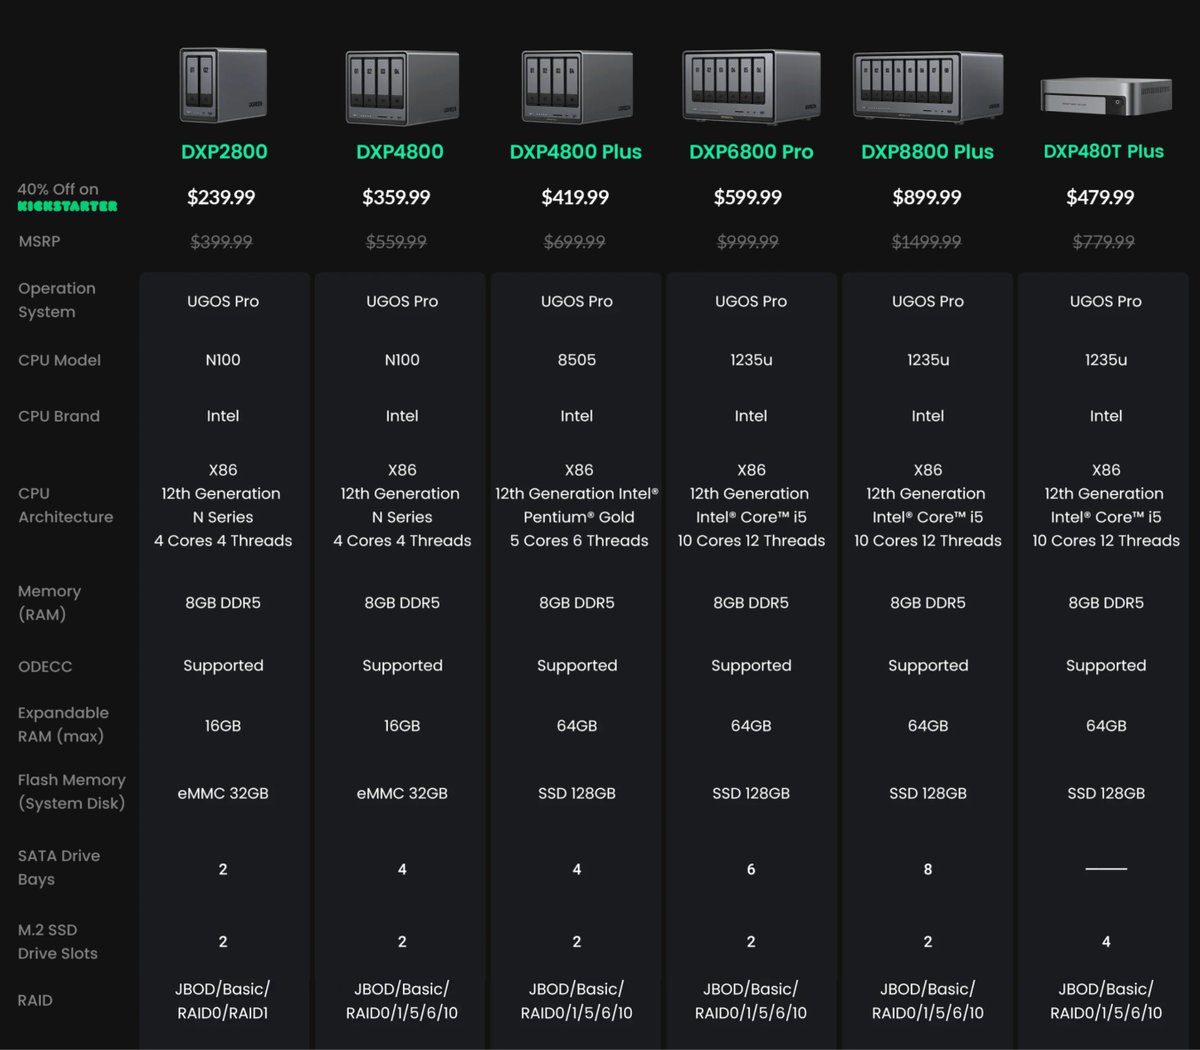The image size is (1200, 1050).
Task: Click 4 Cores 4 Threads under DXP2800
Action: (x=223, y=541)
